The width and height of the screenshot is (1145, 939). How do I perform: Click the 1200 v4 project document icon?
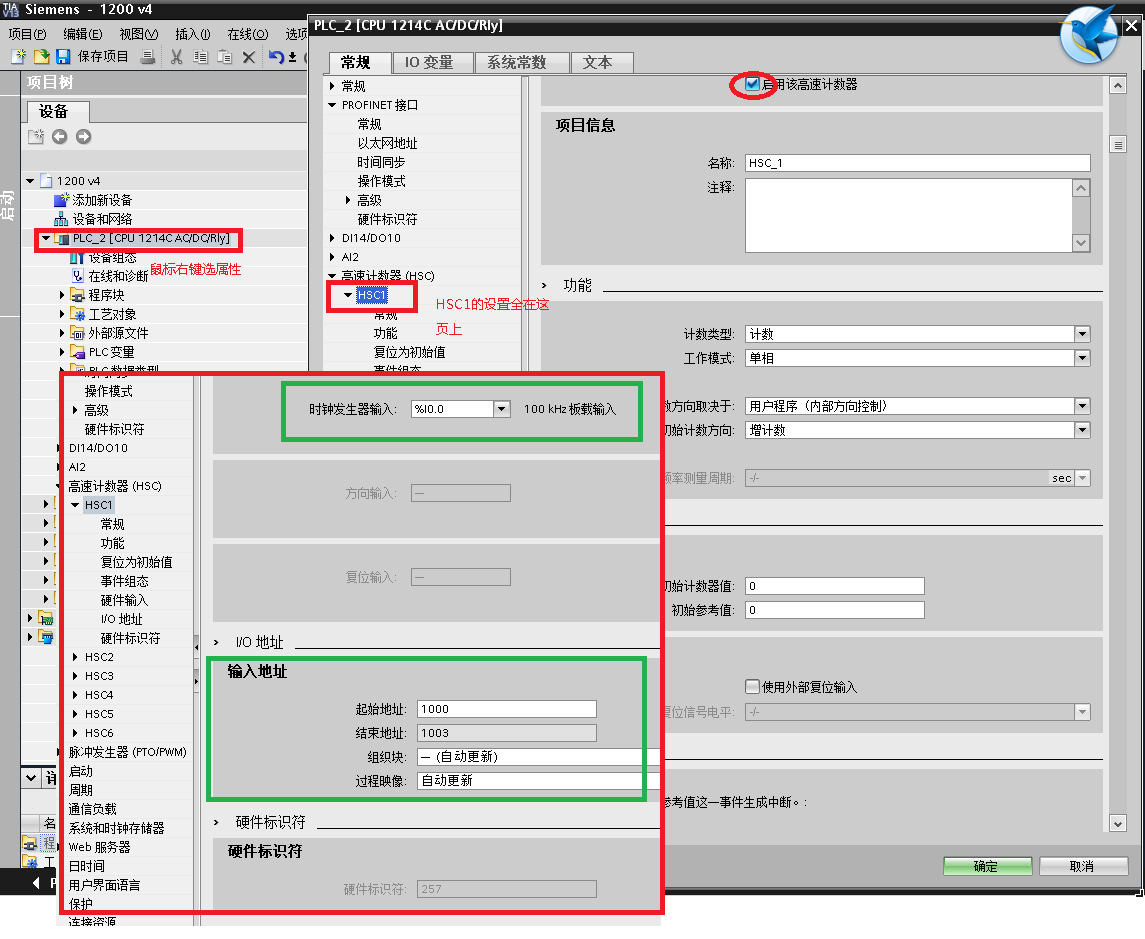click(46, 180)
